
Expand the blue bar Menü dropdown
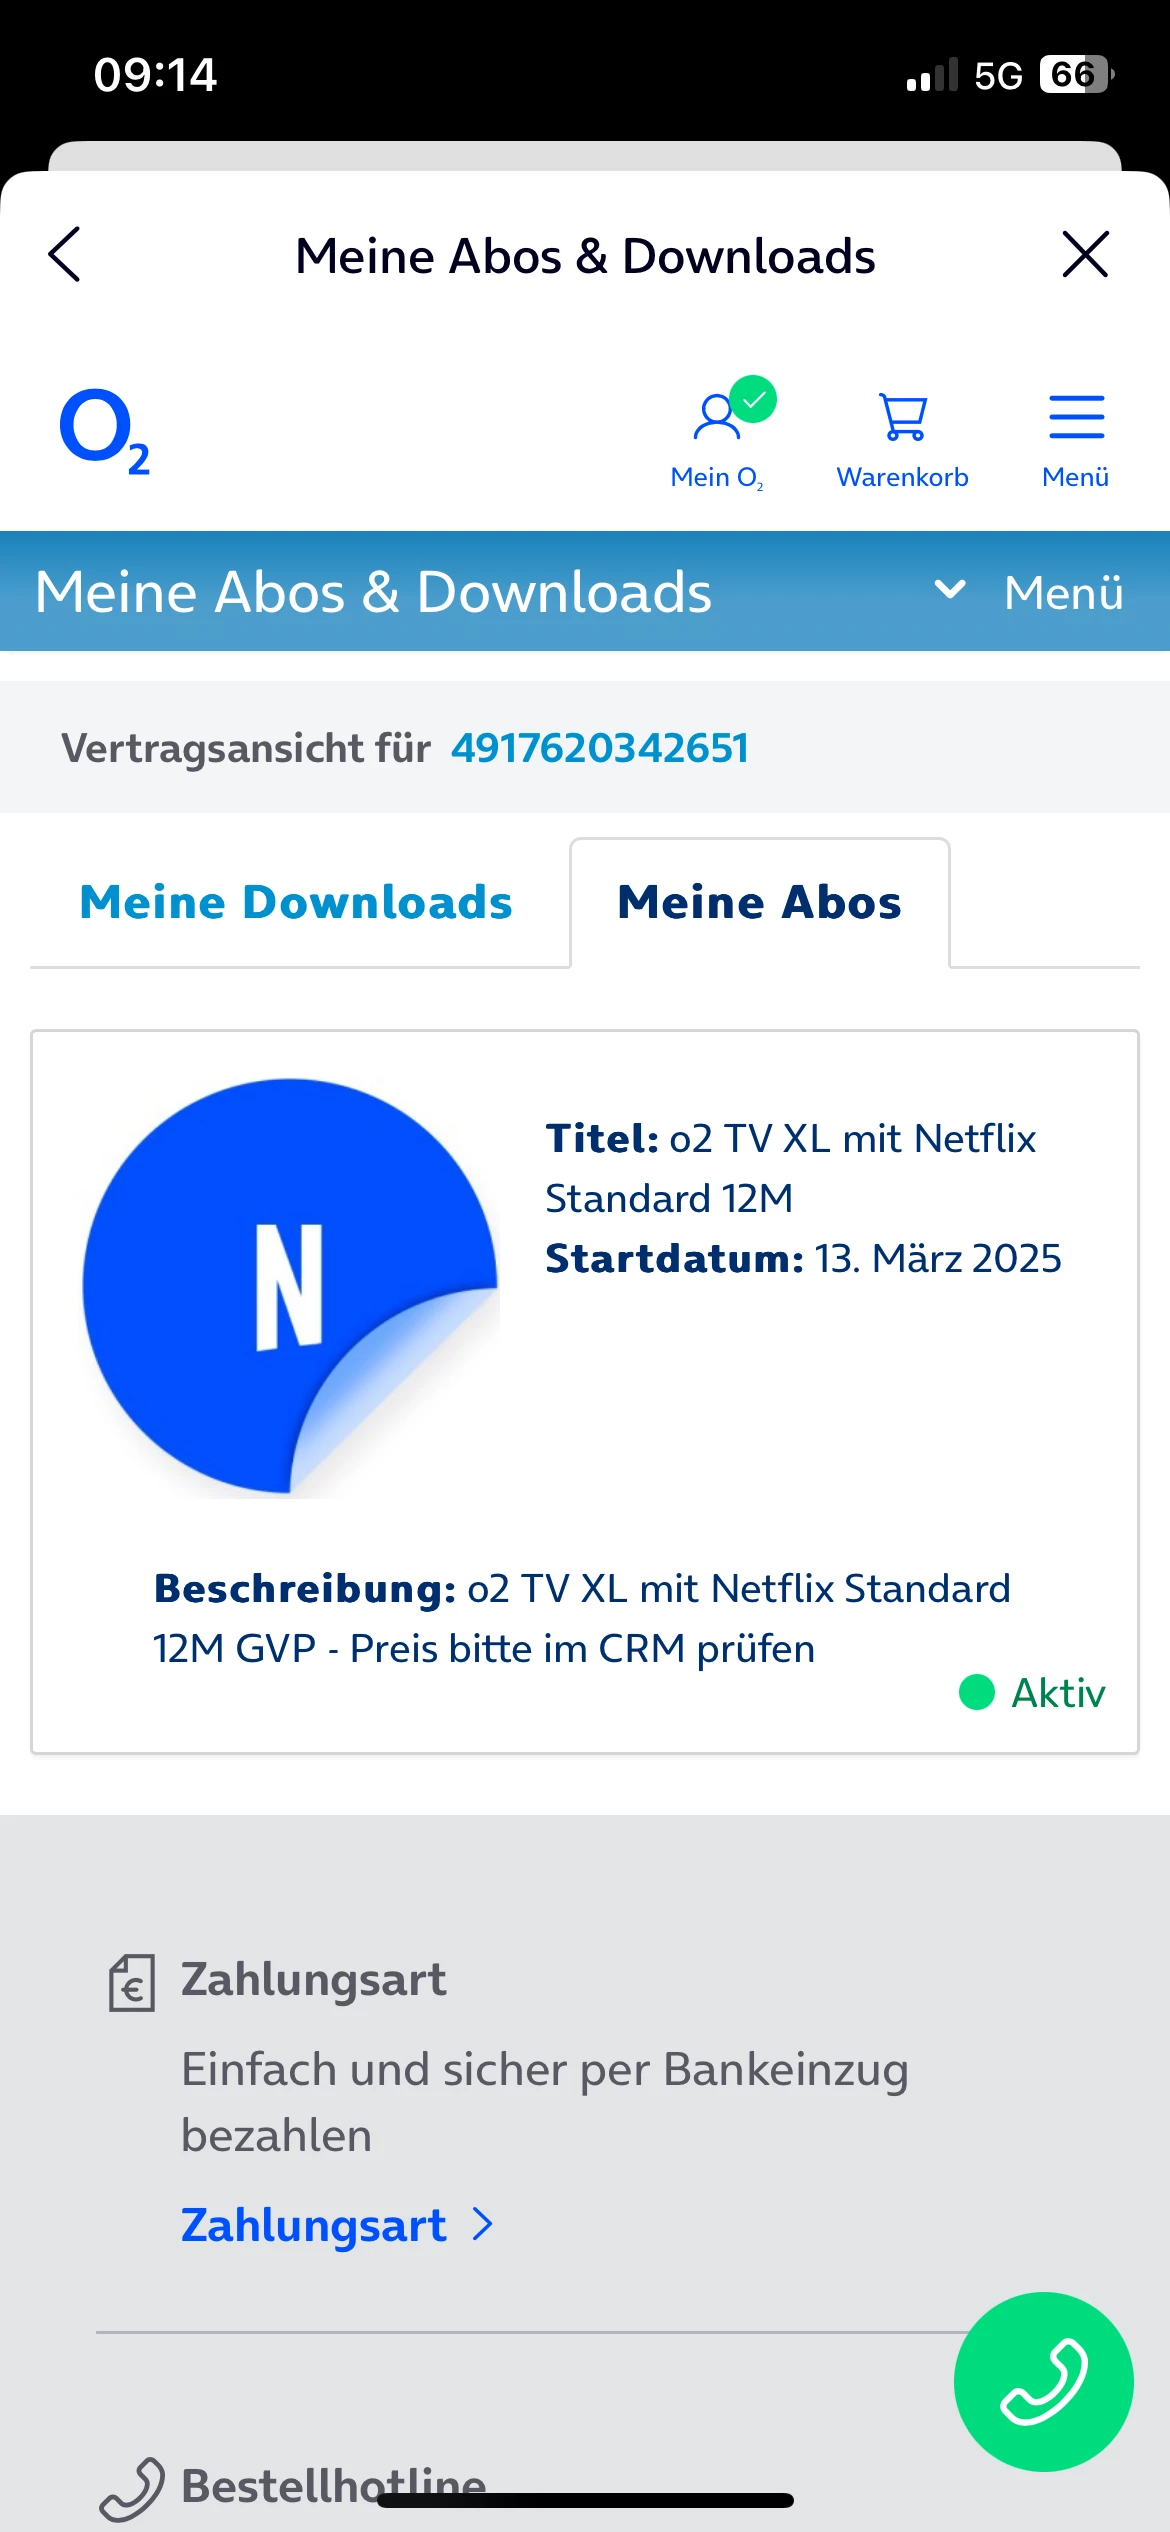click(1030, 592)
